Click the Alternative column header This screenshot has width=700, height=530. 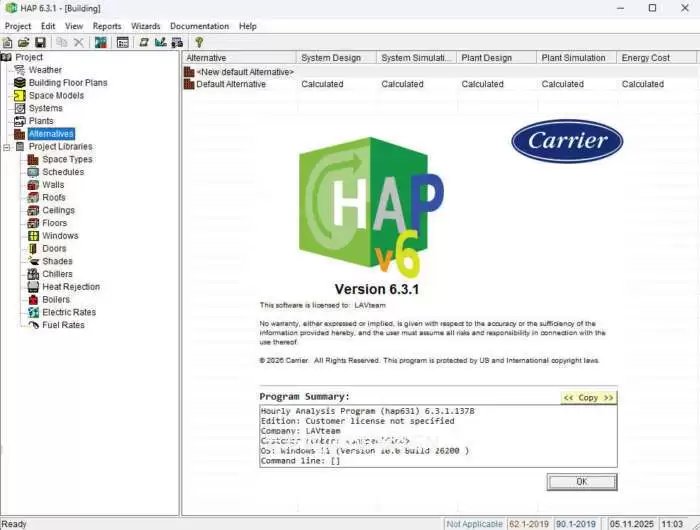point(239,58)
